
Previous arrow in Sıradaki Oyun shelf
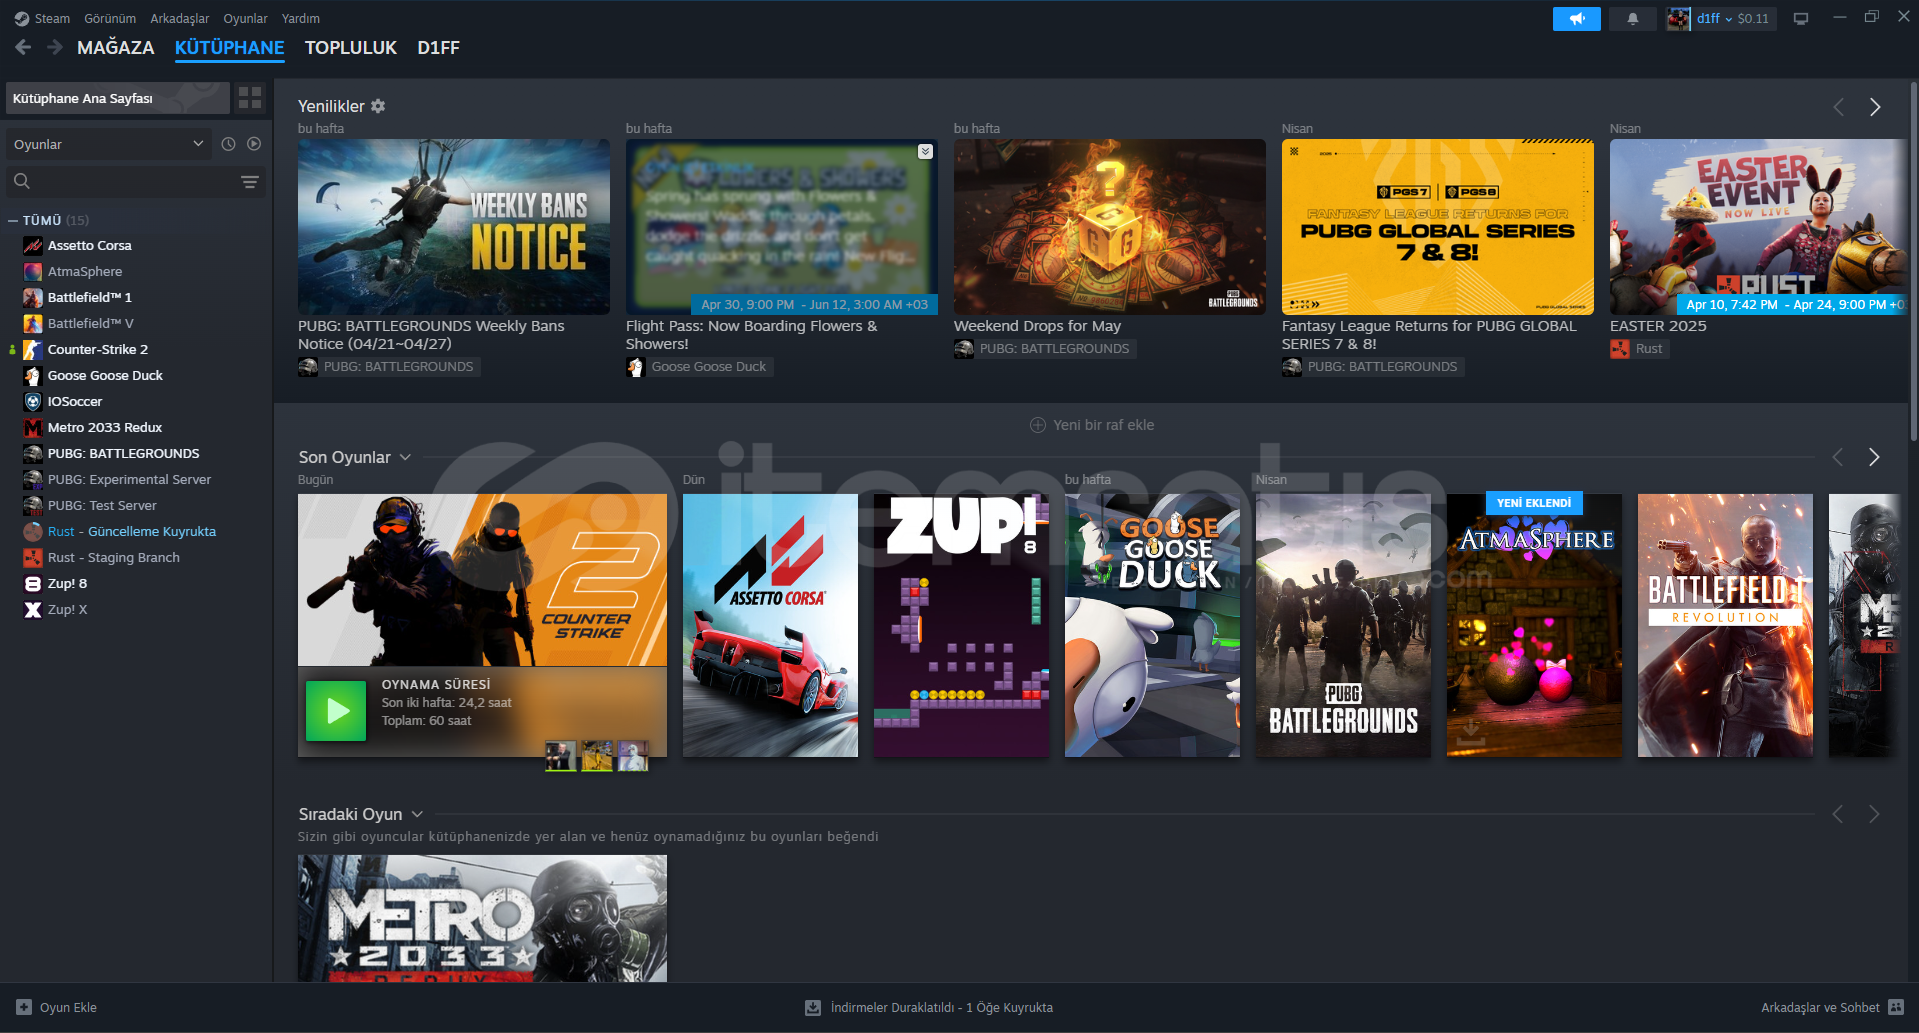click(1837, 814)
